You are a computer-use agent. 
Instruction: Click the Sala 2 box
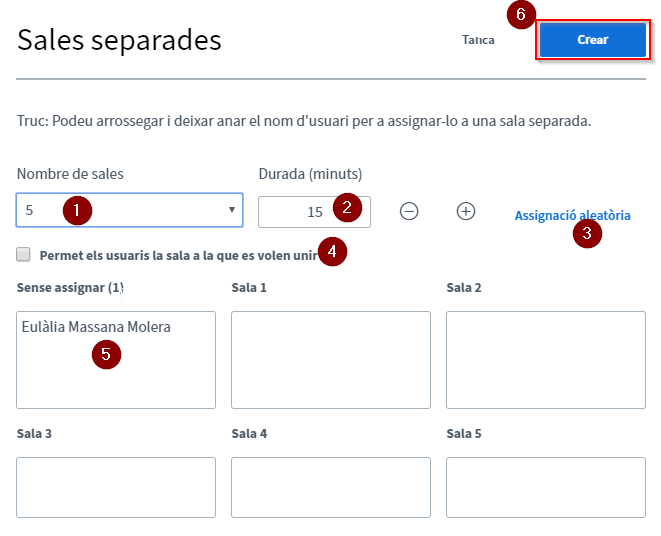pyautogui.click(x=545, y=359)
